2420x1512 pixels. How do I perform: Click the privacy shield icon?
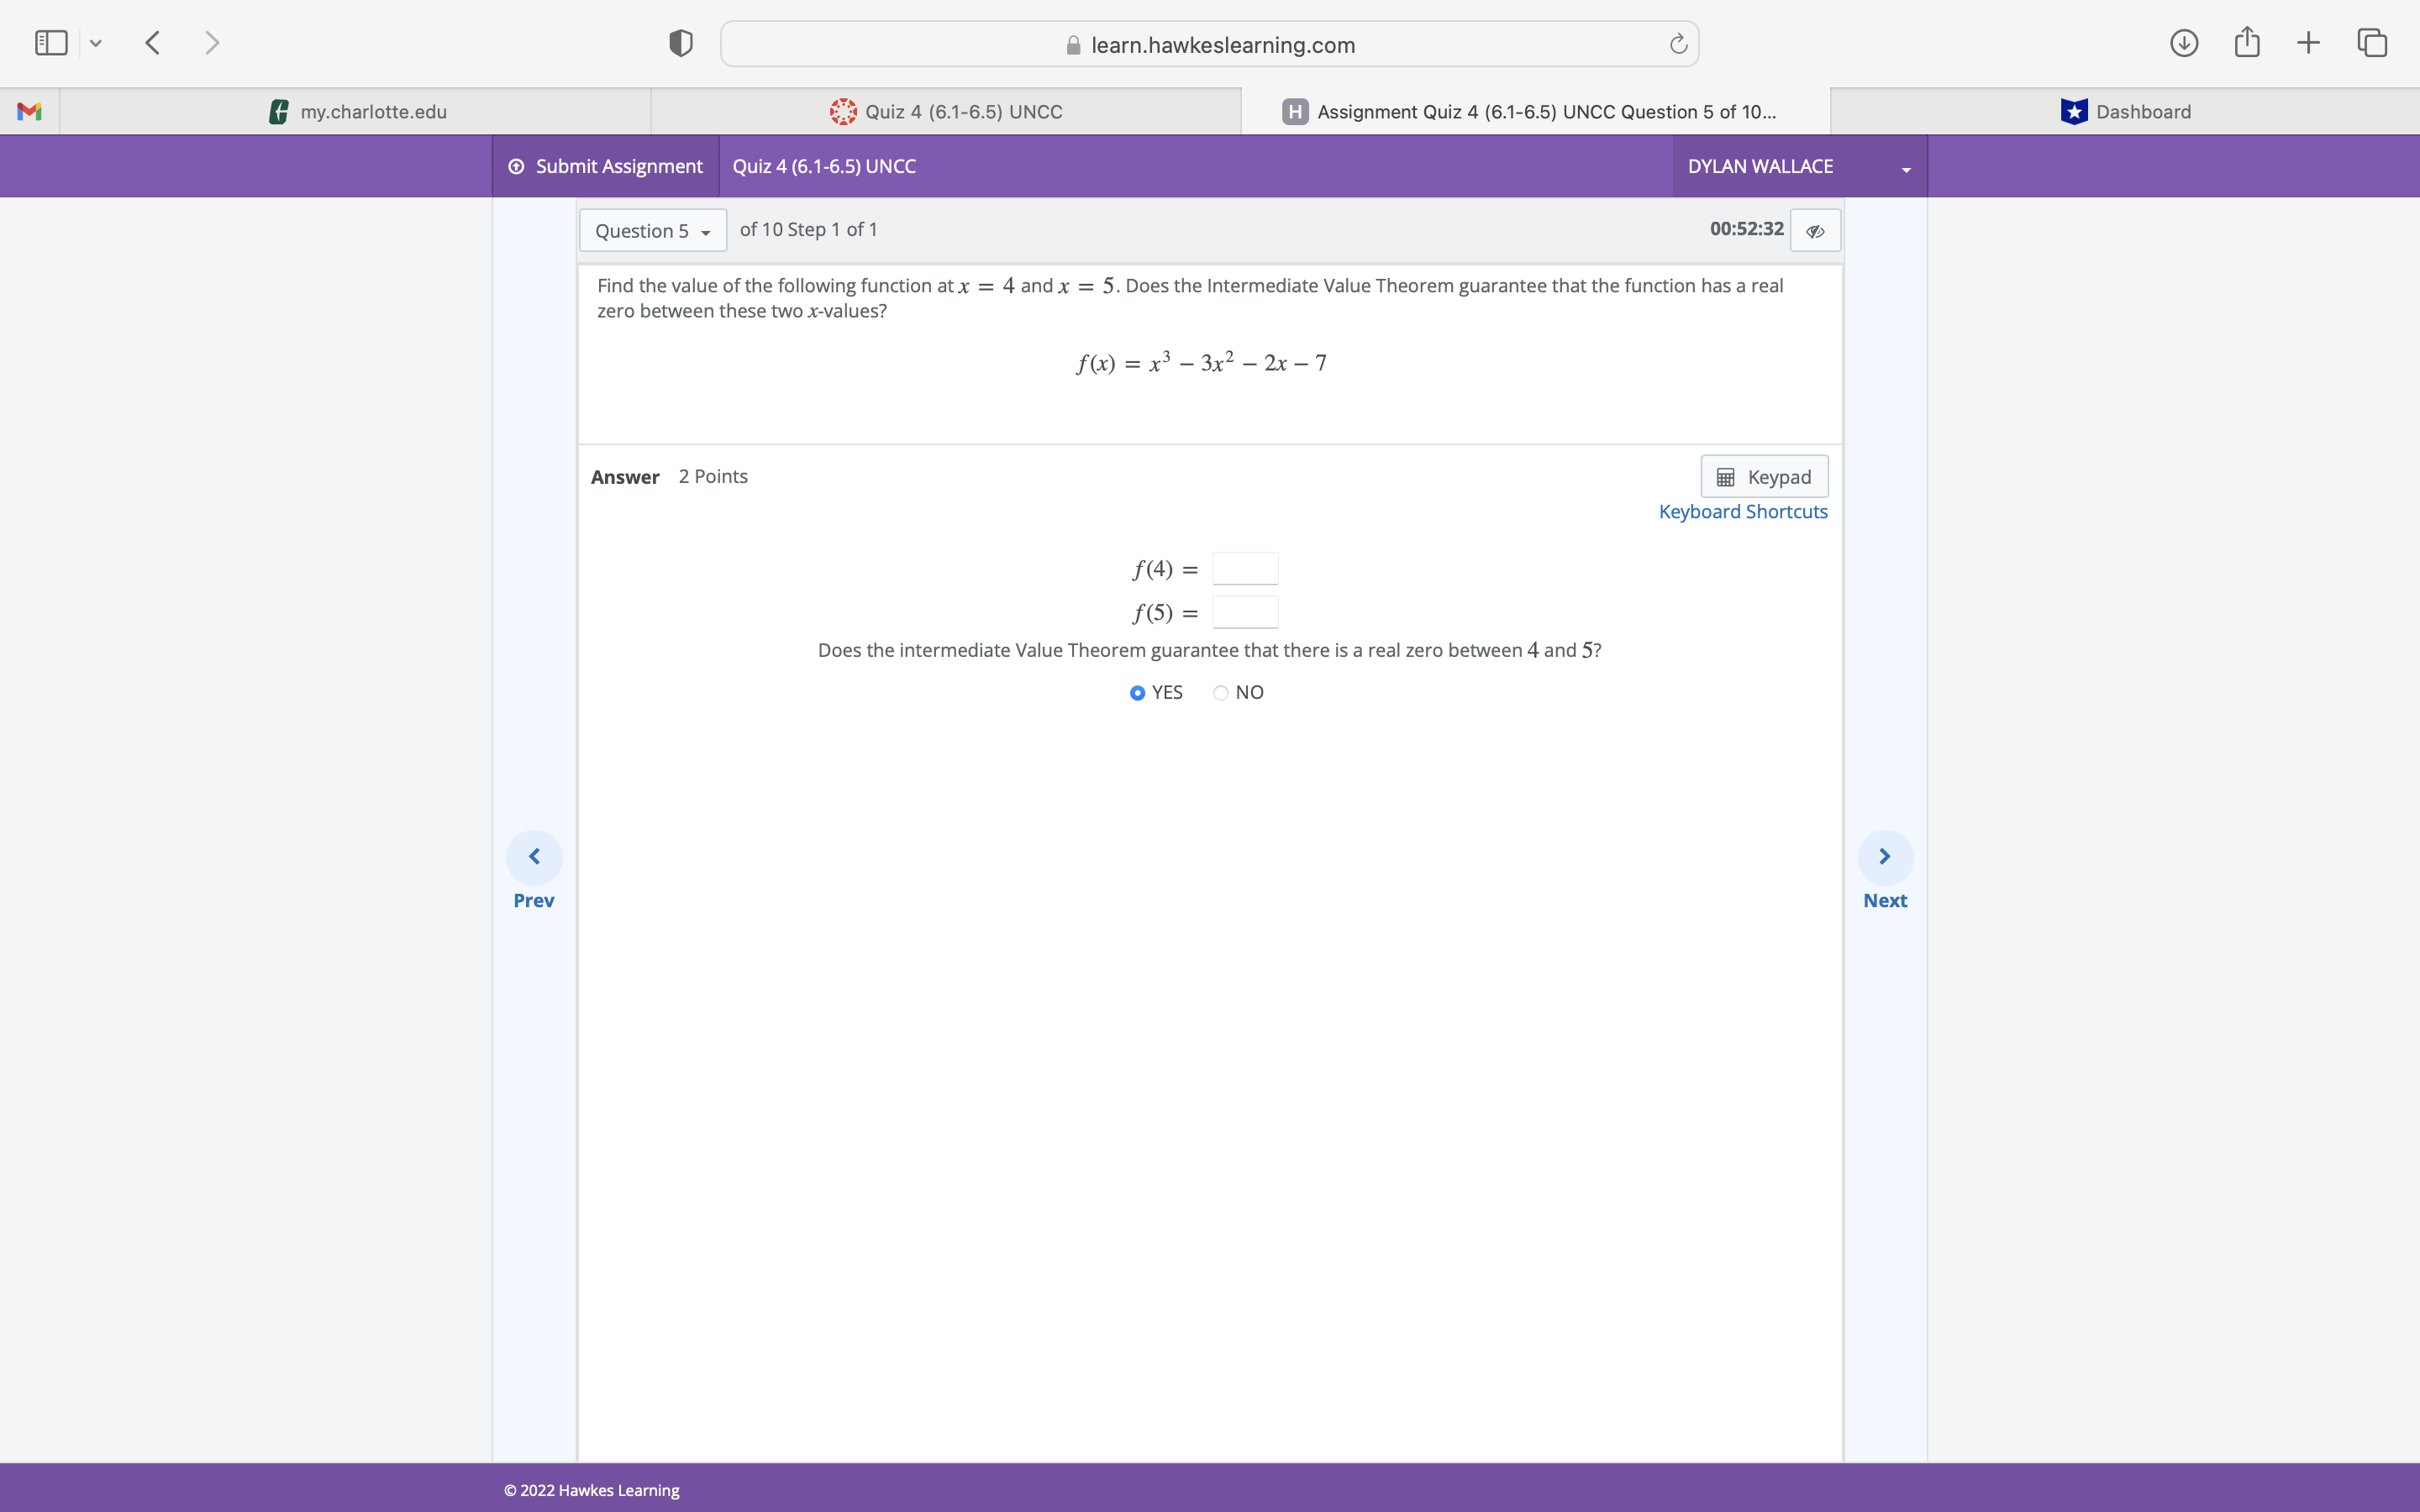point(680,43)
